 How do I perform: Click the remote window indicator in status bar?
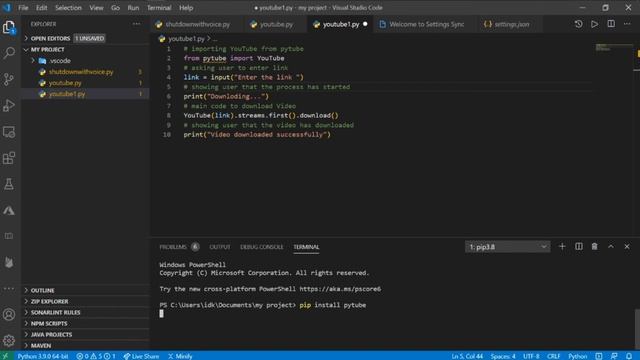[x=6, y=356]
